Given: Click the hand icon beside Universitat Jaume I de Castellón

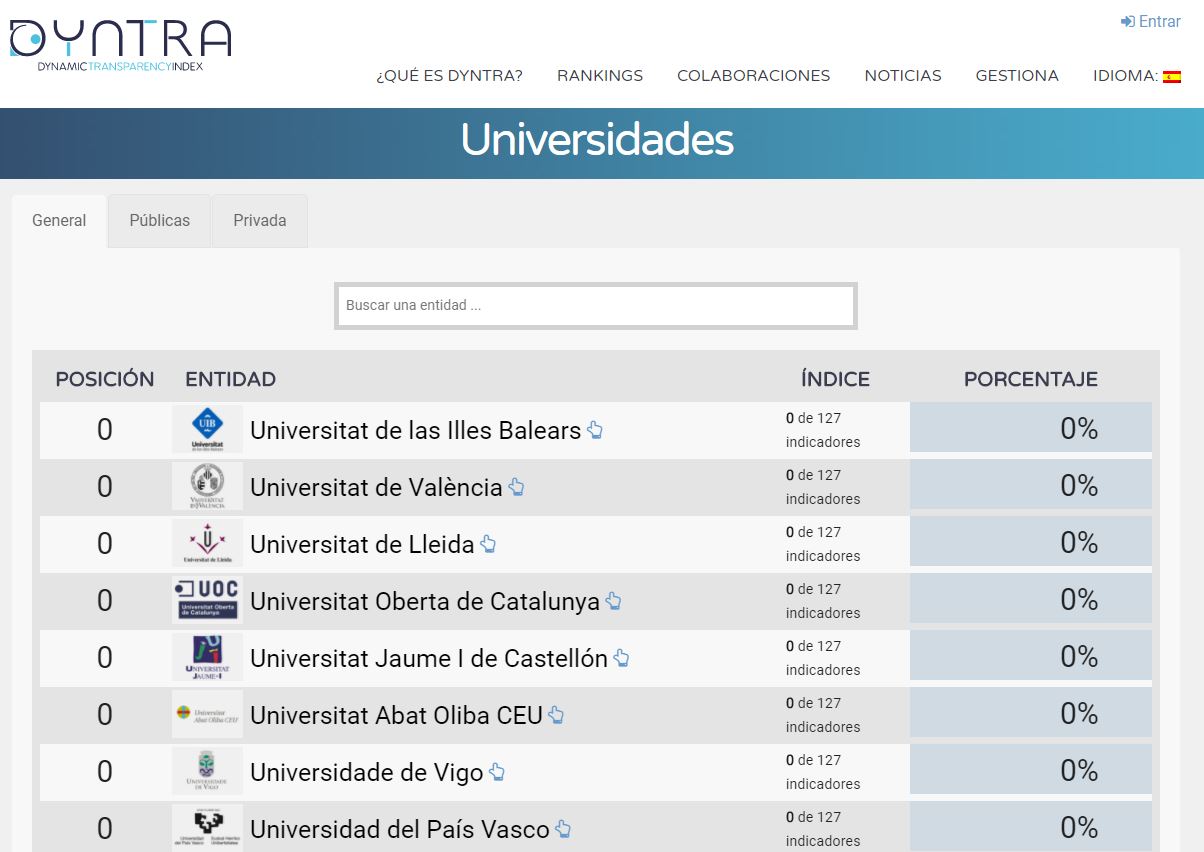Looking at the screenshot, I should tap(621, 659).
